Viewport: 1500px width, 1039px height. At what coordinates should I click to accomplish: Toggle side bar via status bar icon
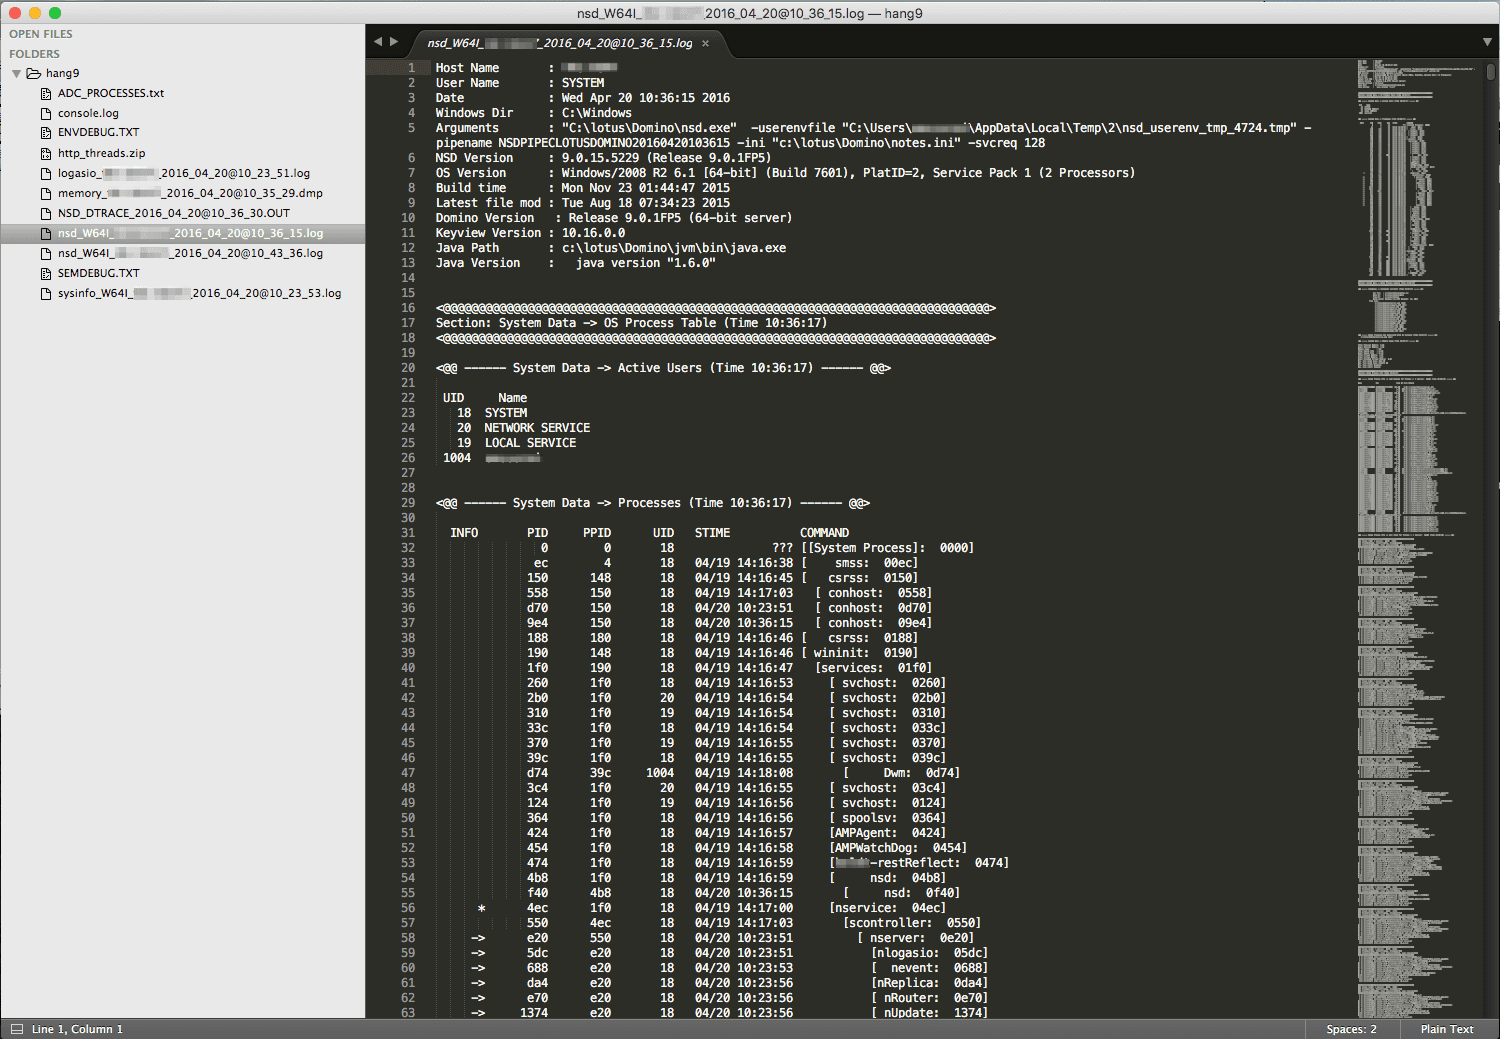16,1029
